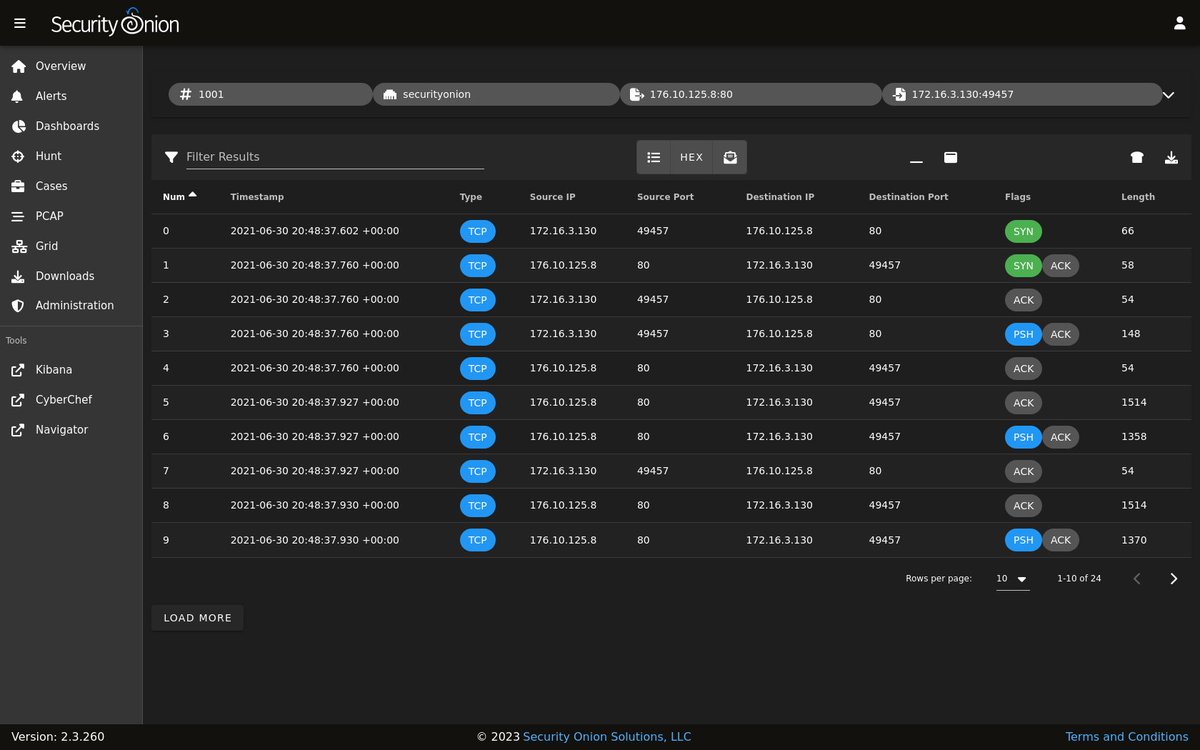Open the Terms and Conditions link
Image resolution: width=1200 pixels, height=750 pixels.
pos(1126,736)
